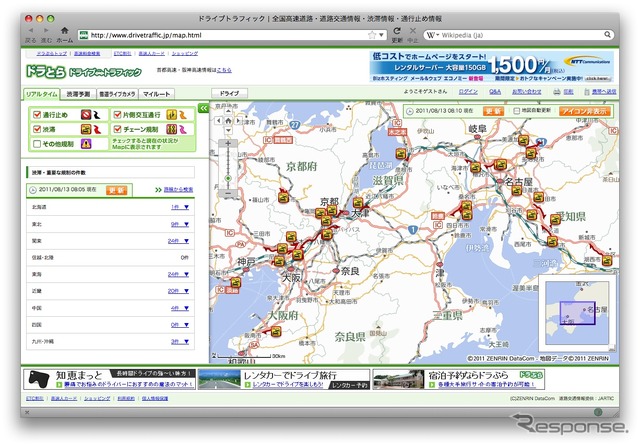This screenshot has height=446, width=640.
Task: Switch to the マイルート tab
Action: click(156, 94)
